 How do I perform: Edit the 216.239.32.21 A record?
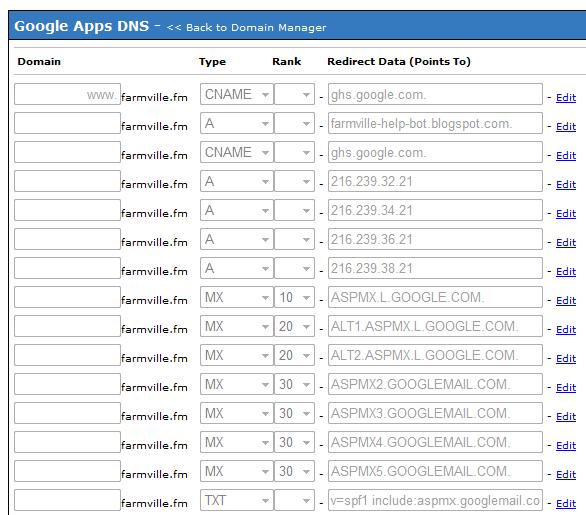(566, 185)
